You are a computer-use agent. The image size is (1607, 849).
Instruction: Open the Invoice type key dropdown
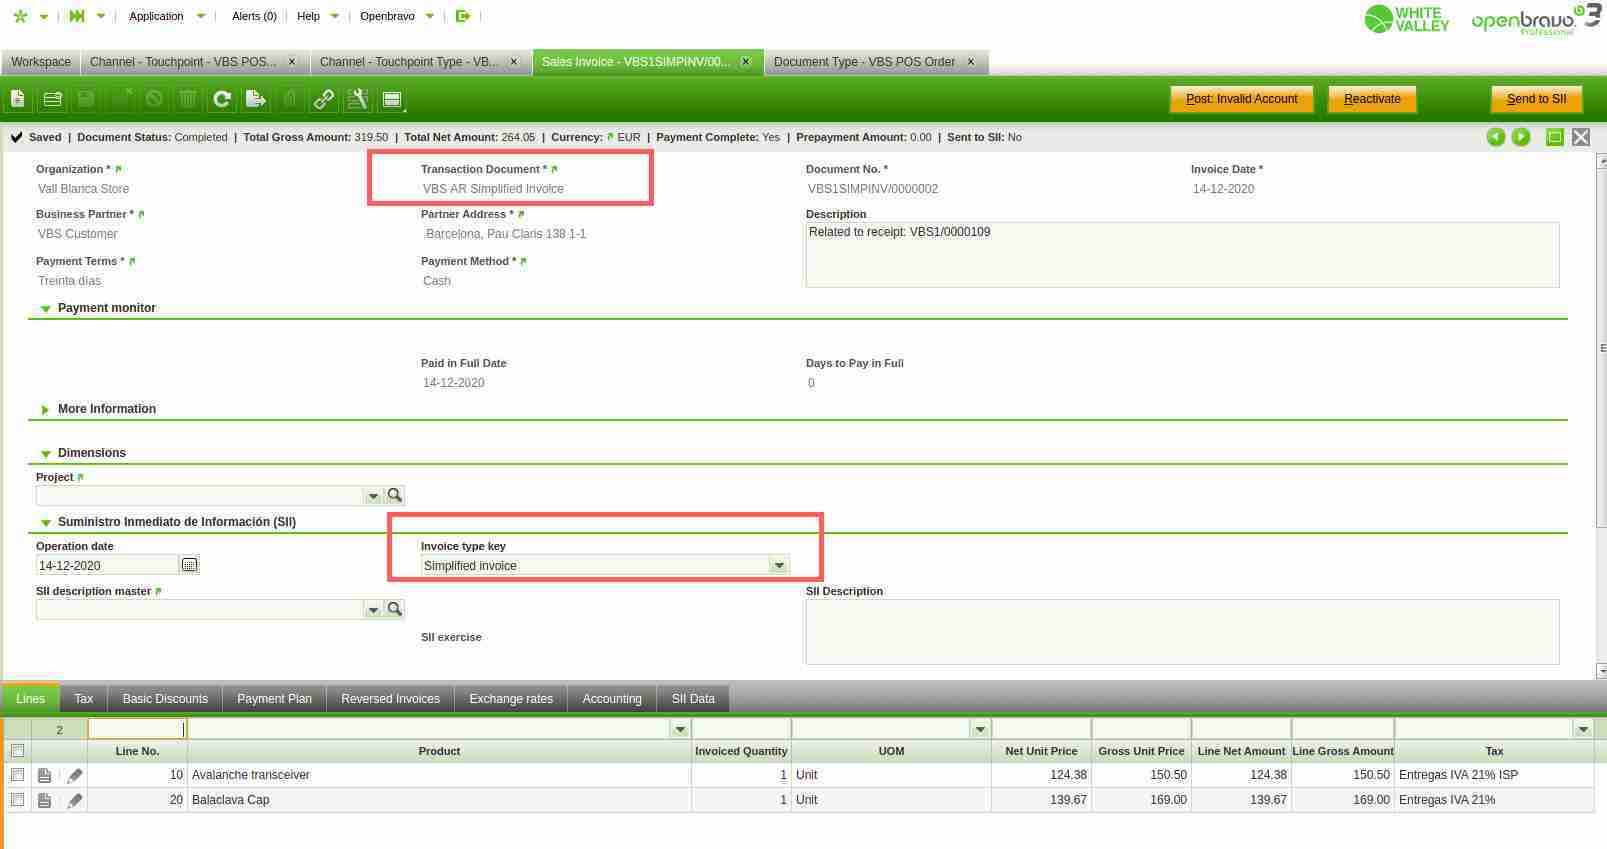(778, 566)
